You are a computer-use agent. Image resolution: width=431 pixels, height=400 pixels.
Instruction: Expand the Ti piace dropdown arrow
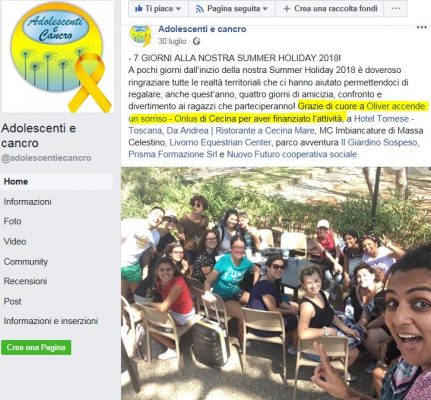(x=178, y=9)
